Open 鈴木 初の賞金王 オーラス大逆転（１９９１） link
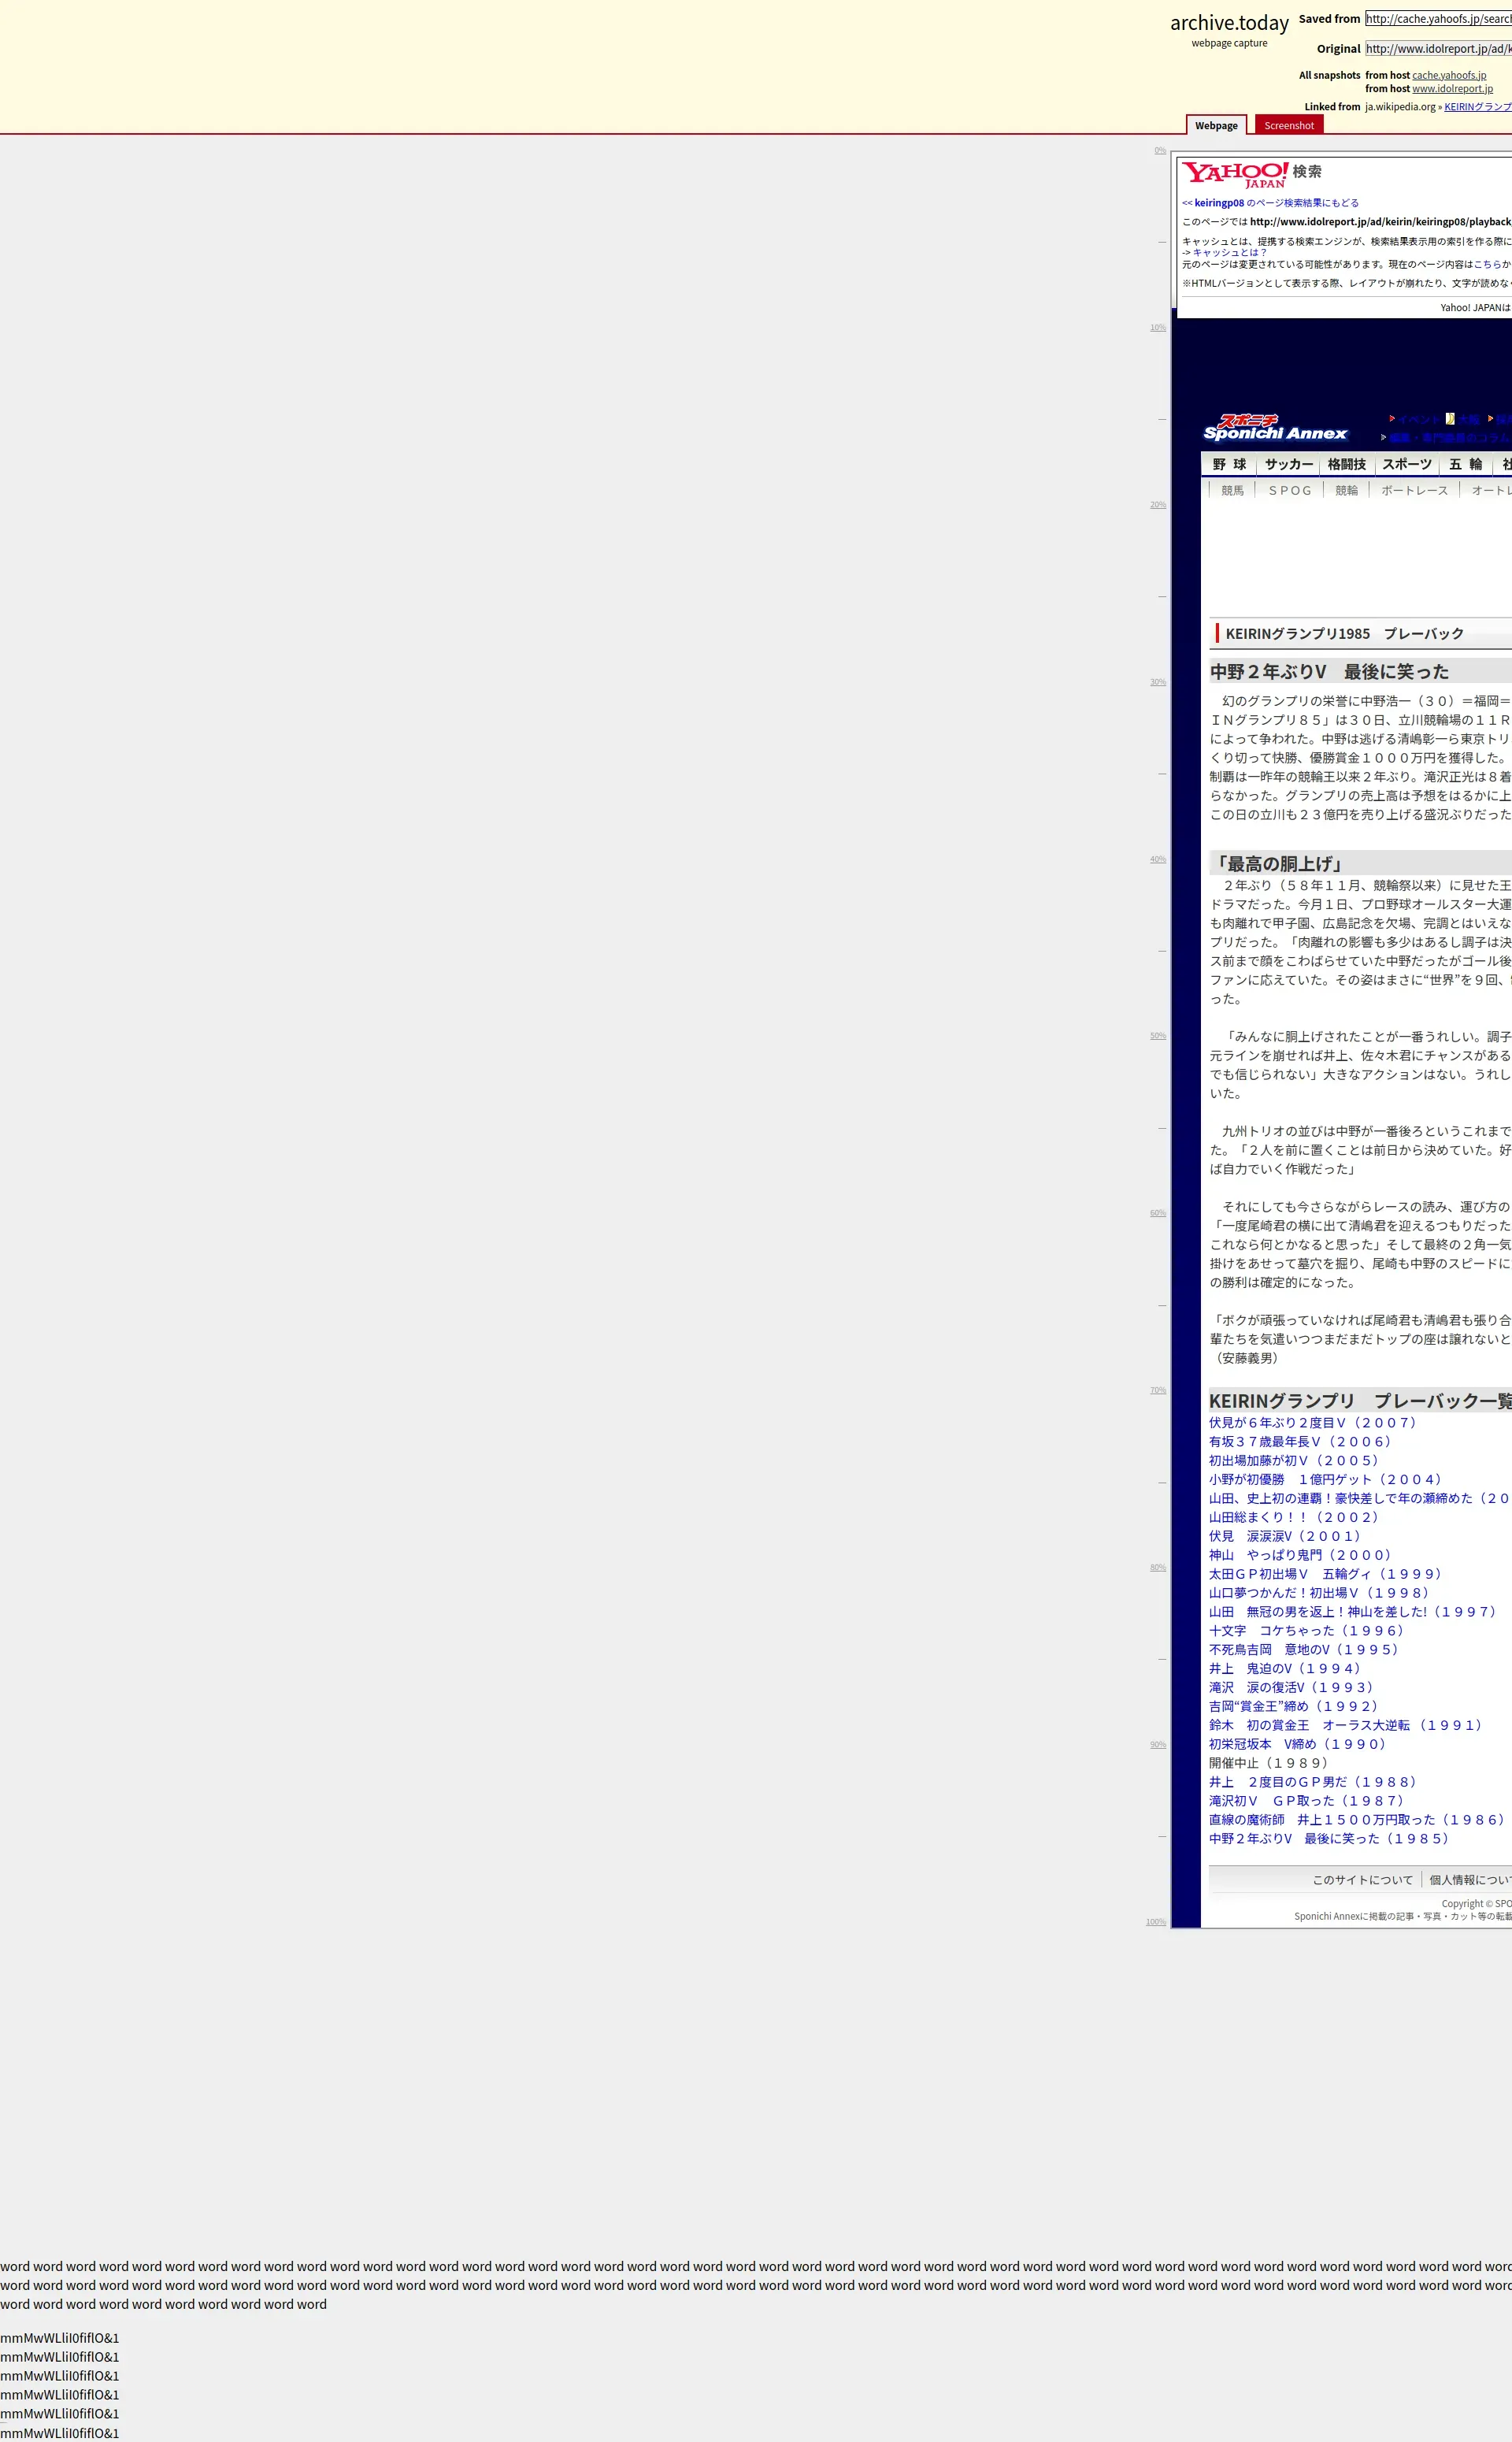This screenshot has width=1512, height=2442. tap(1347, 1726)
